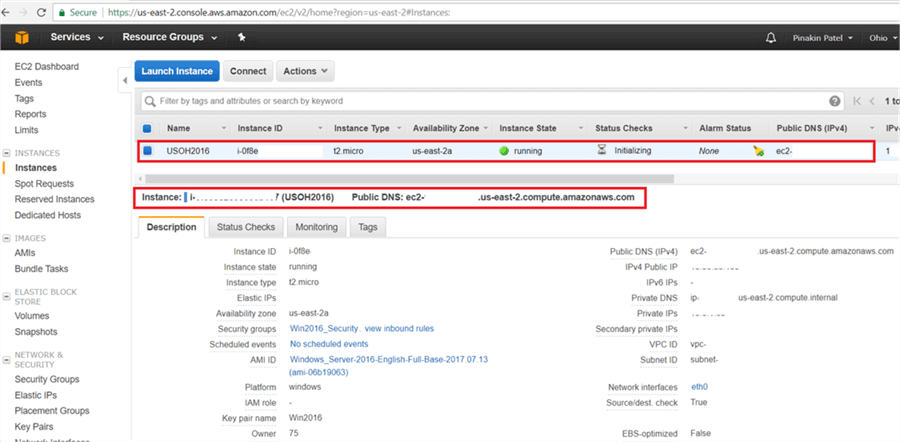This screenshot has height=442, width=900.
Task: Open EC2 Dashboard in sidebar
Action: click(46, 67)
